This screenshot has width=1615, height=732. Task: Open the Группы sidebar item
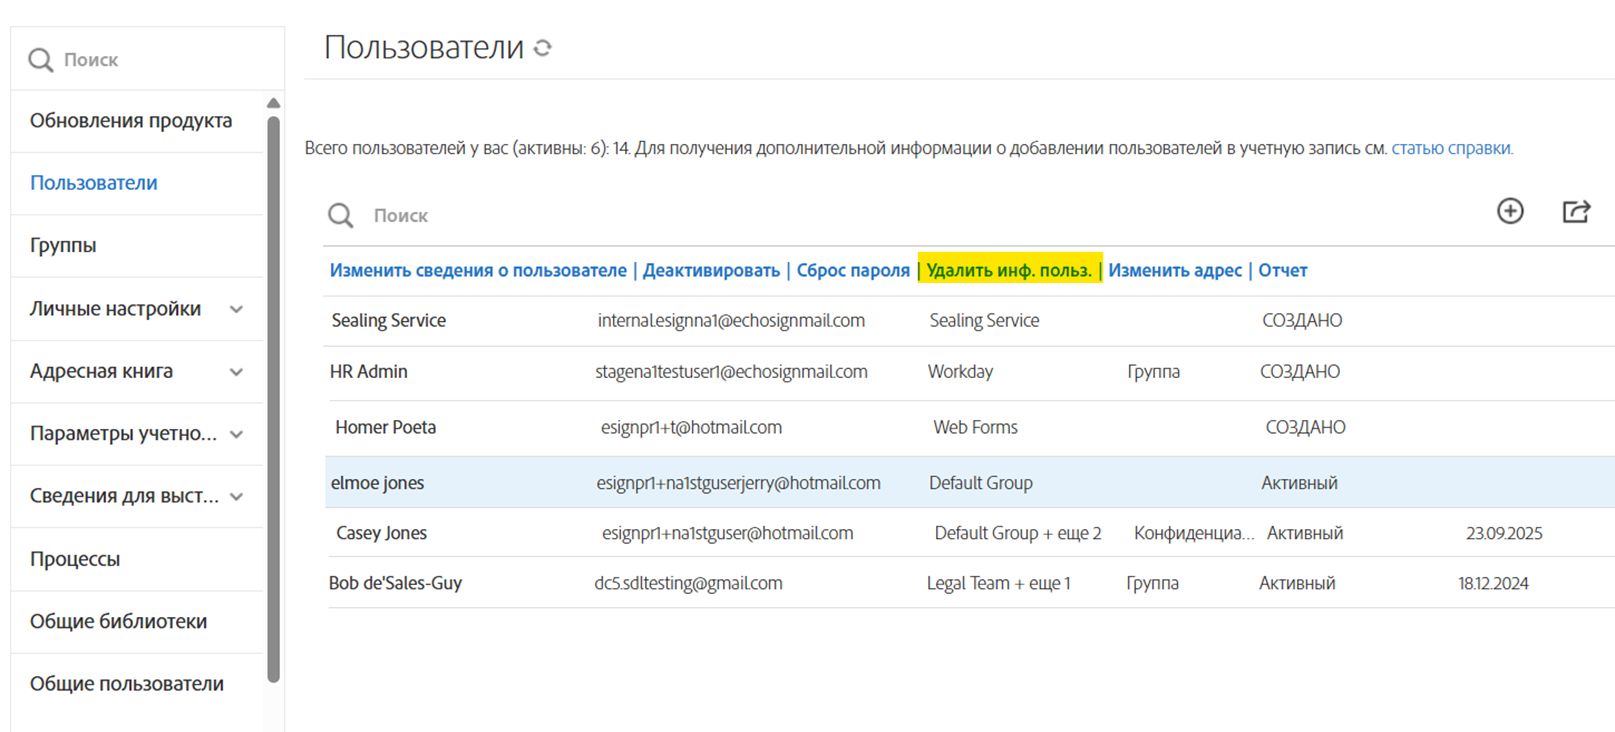(x=63, y=245)
